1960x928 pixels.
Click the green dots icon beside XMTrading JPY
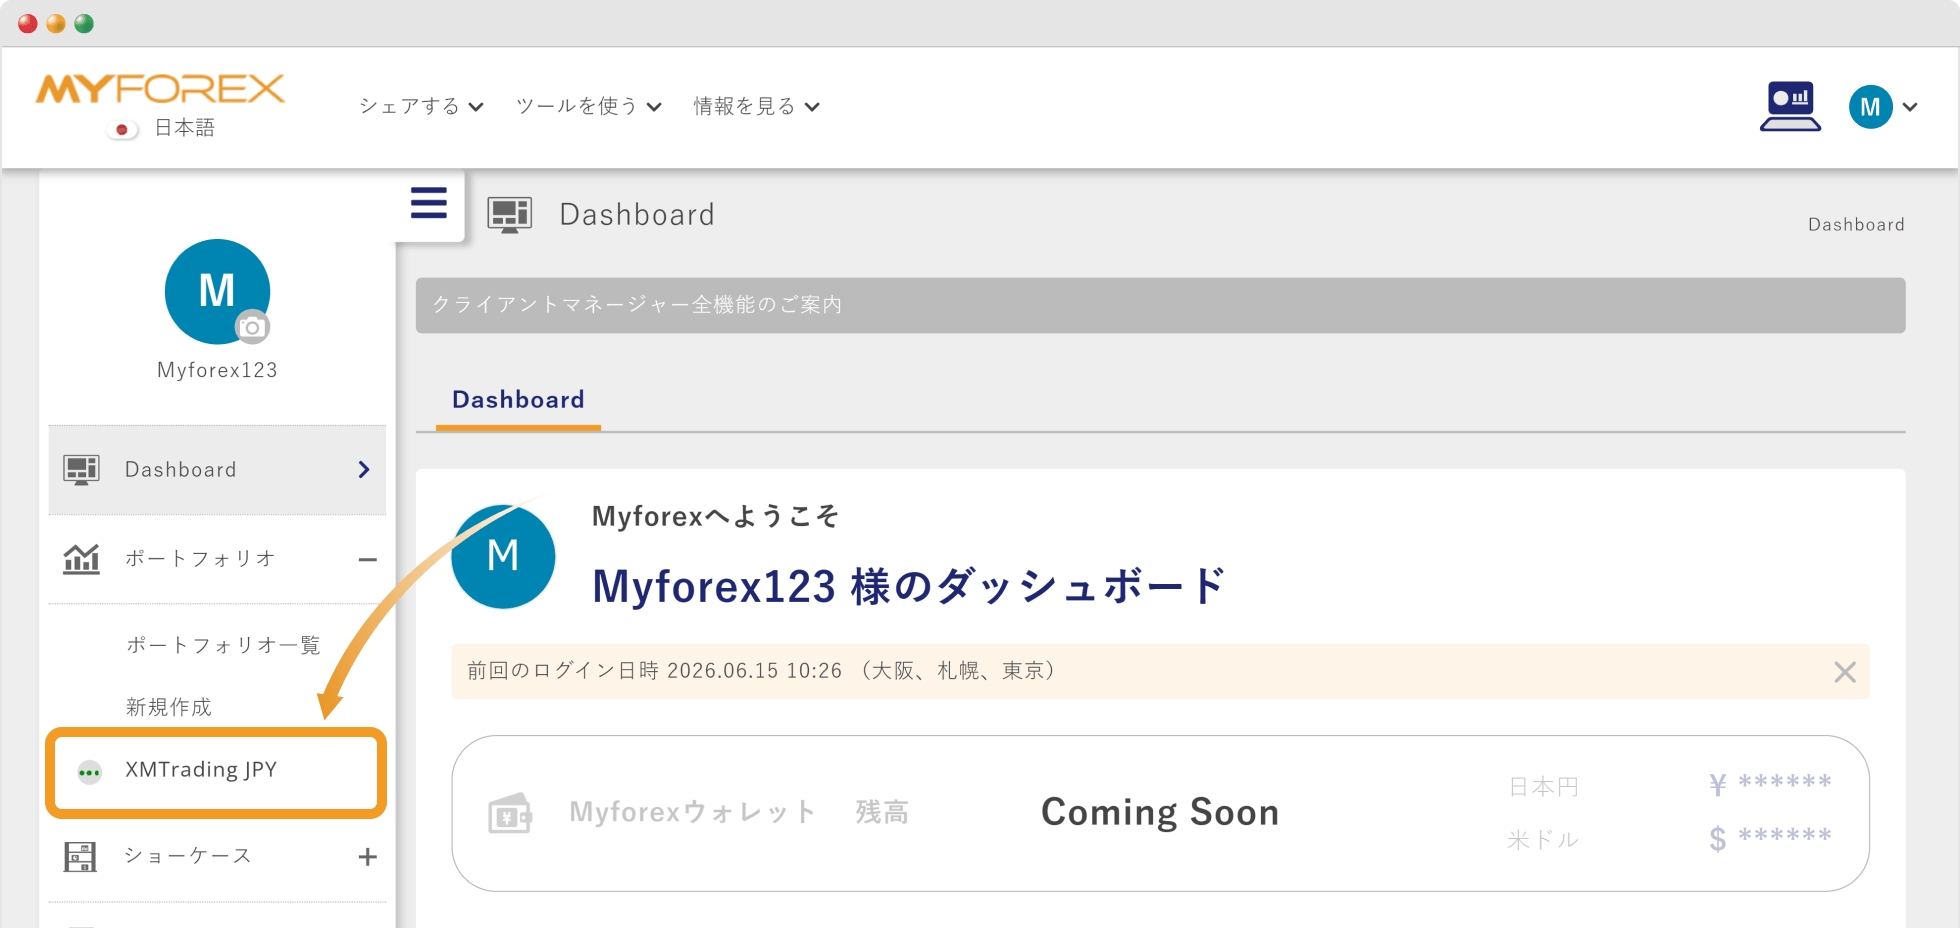[89, 772]
